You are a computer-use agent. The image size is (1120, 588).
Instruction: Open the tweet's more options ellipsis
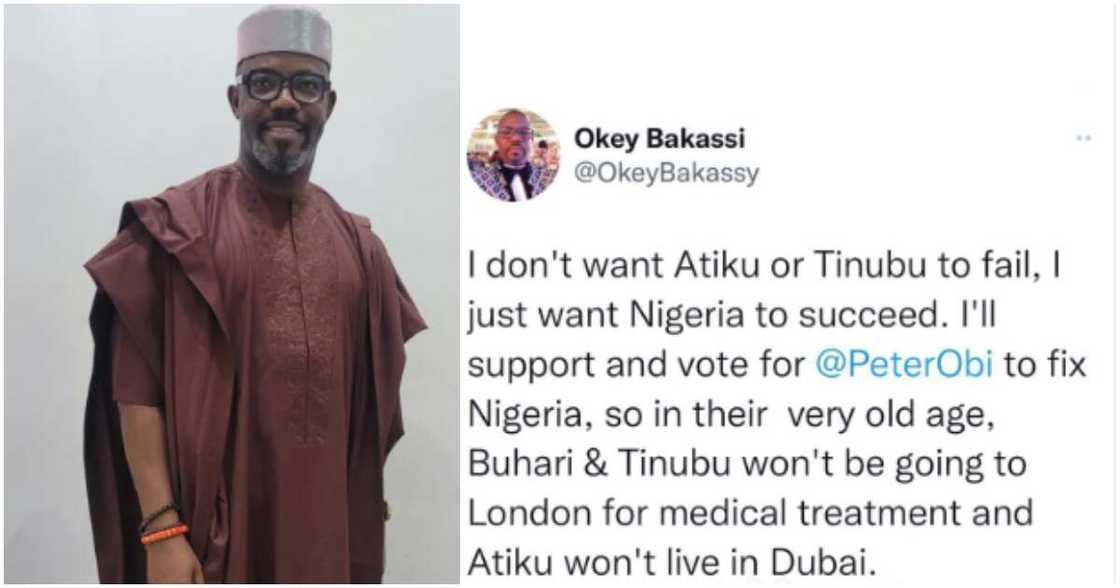click(1083, 138)
